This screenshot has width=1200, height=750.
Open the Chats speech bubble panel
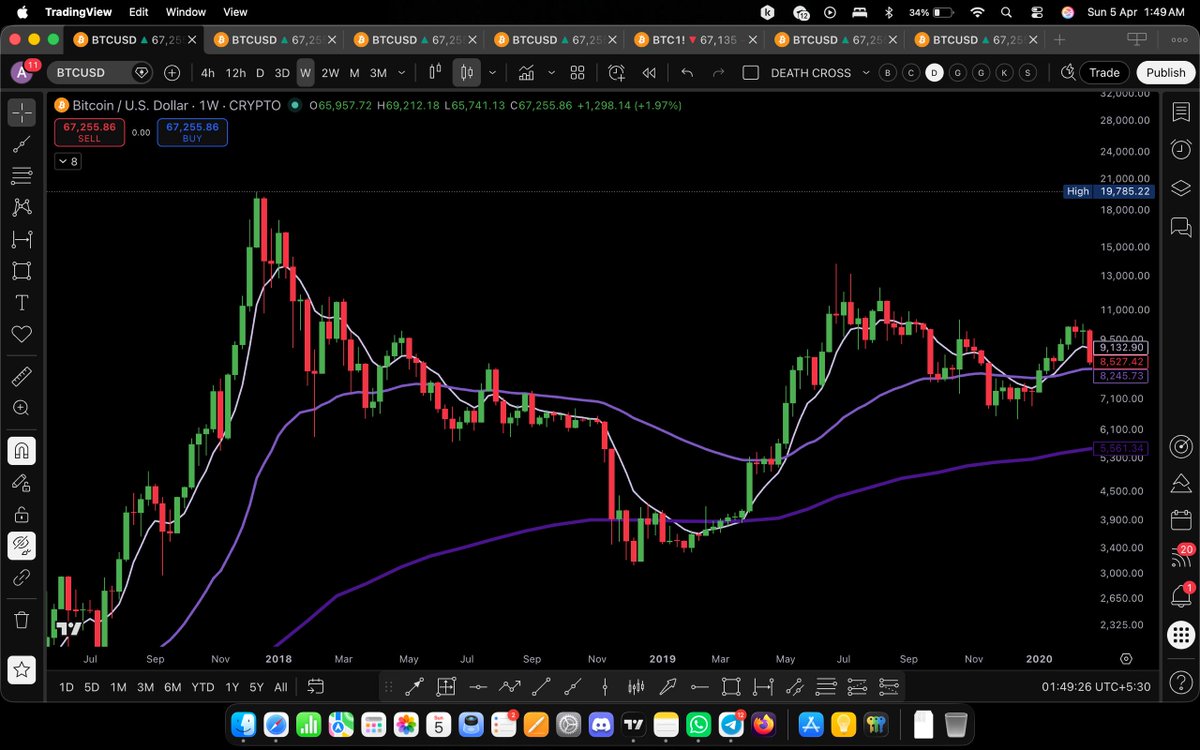(x=1181, y=227)
